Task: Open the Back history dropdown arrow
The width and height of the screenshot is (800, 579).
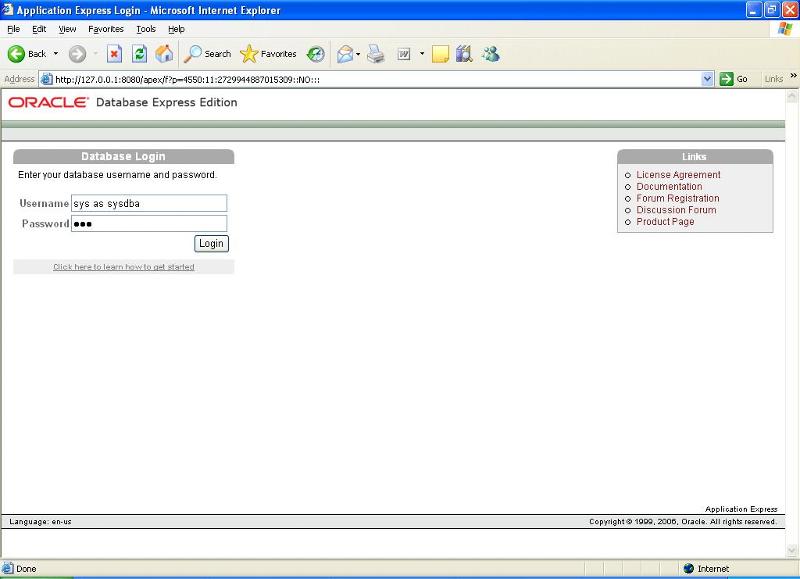Action: (56, 54)
